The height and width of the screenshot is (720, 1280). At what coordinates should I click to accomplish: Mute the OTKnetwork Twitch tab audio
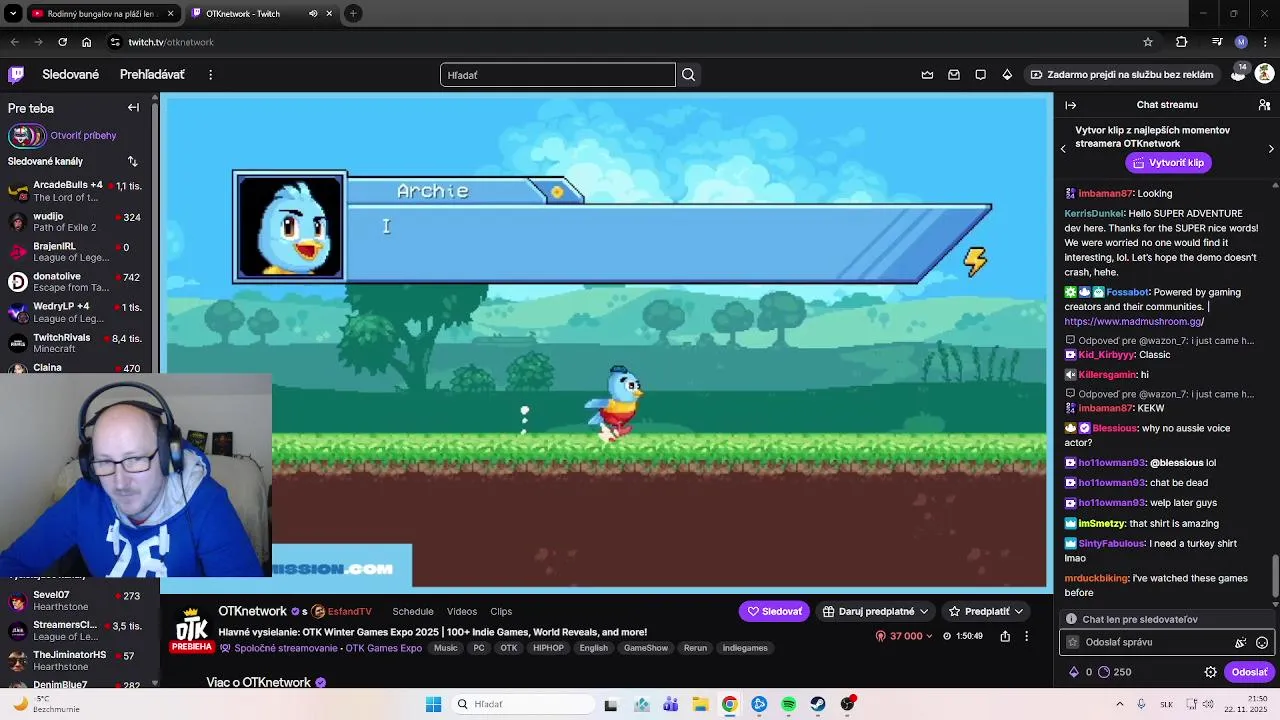[313, 14]
